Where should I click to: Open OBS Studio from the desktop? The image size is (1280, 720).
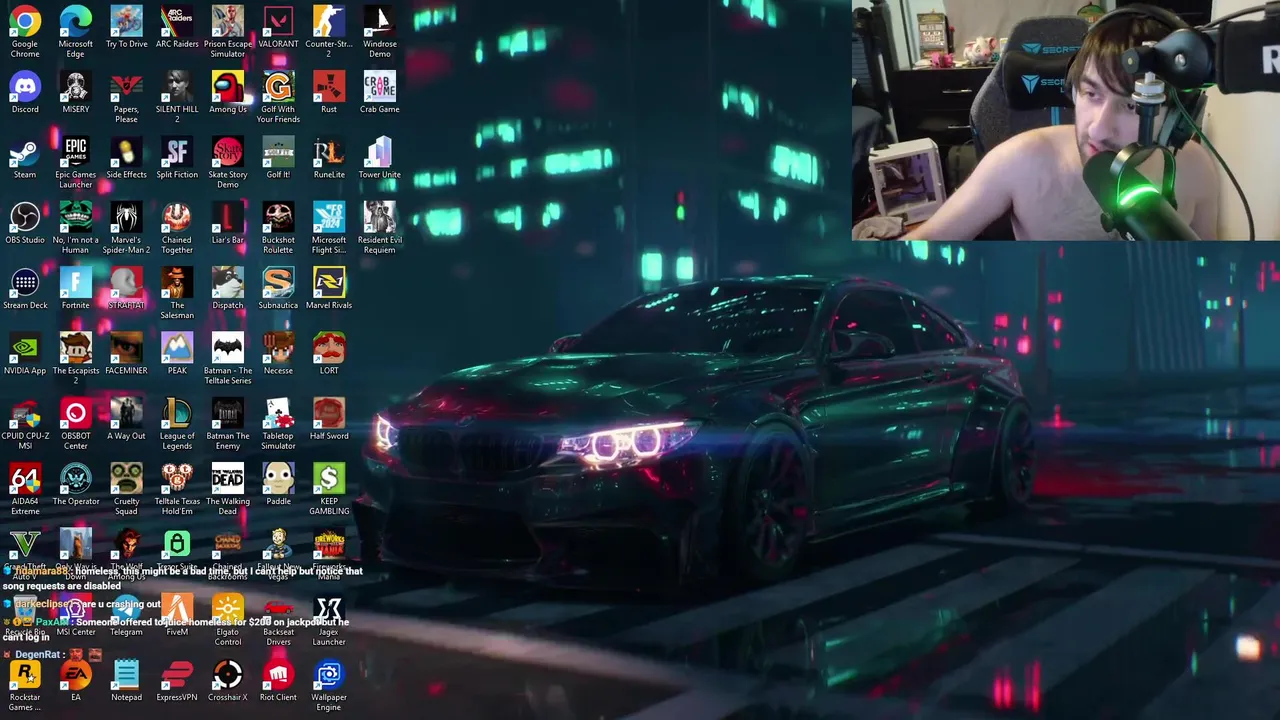[x=25, y=217]
